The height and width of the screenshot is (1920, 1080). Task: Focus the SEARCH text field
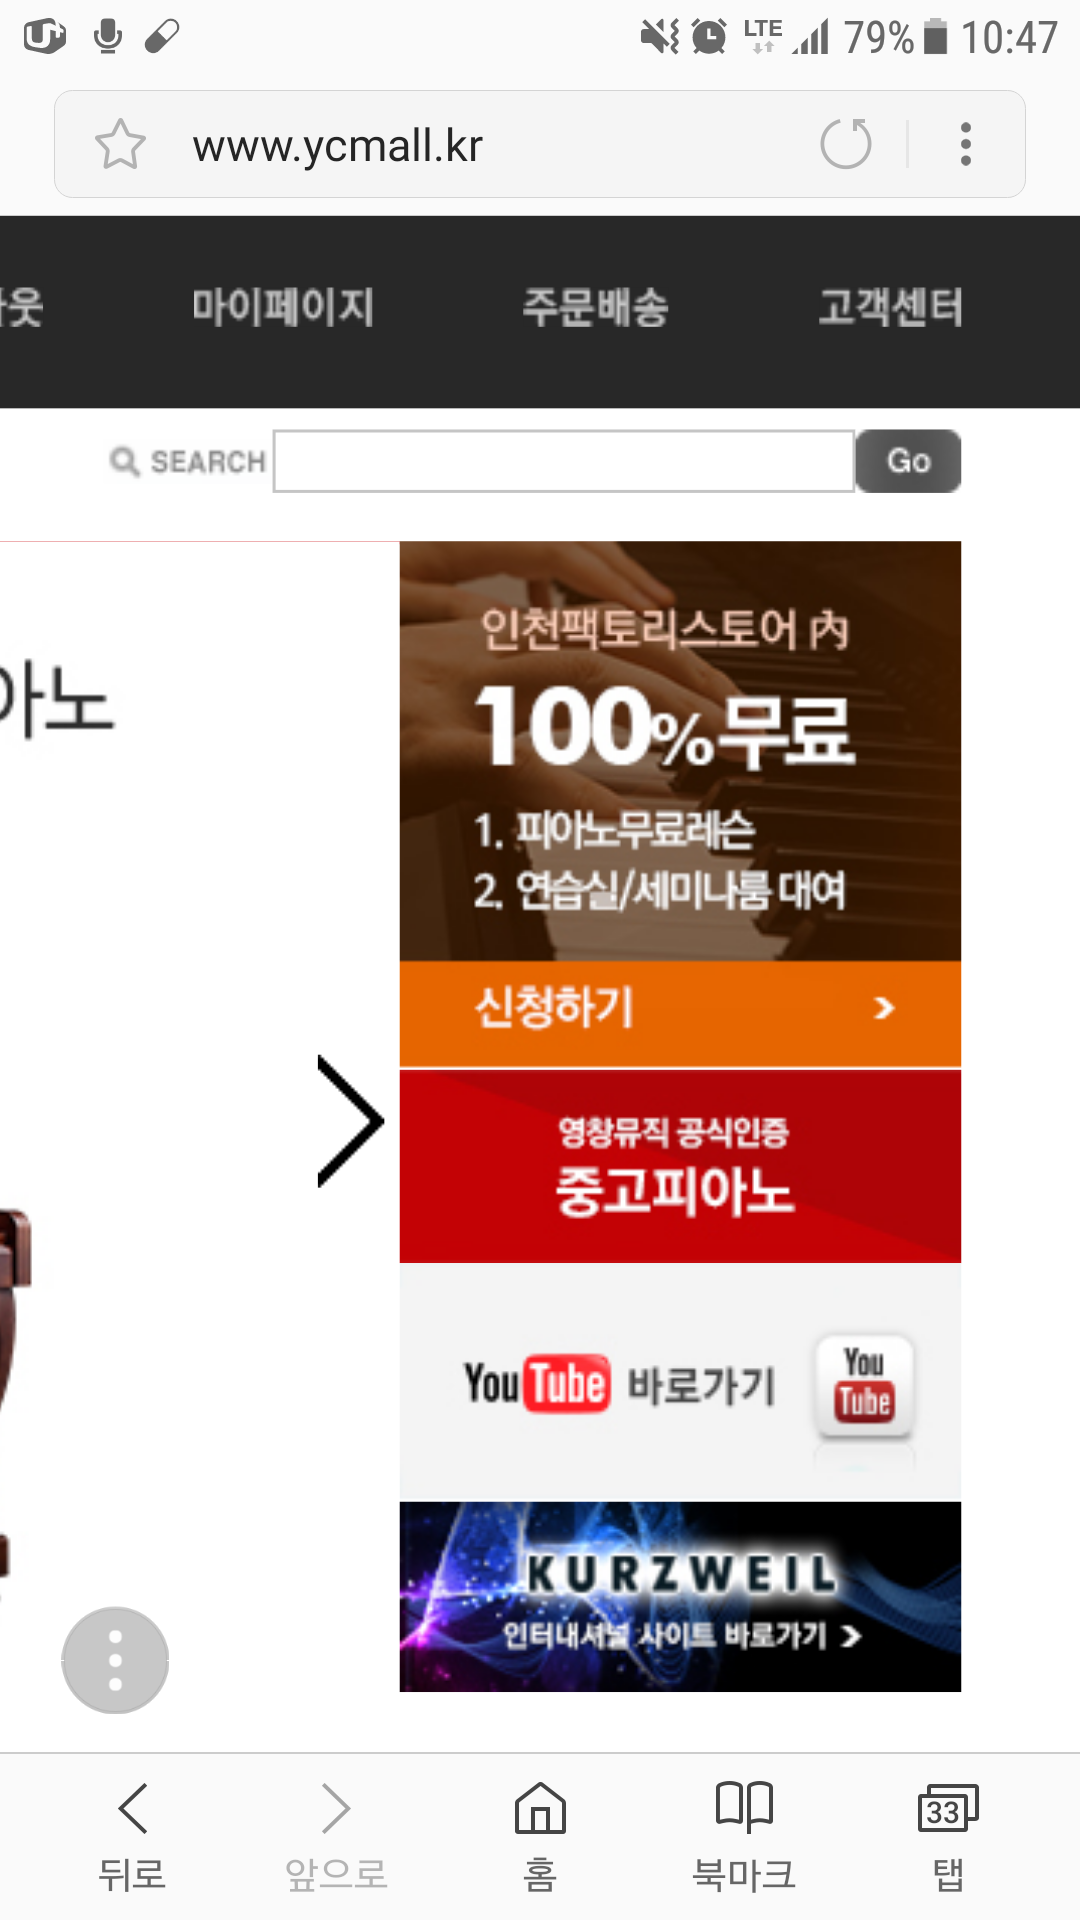tap(564, 461)
